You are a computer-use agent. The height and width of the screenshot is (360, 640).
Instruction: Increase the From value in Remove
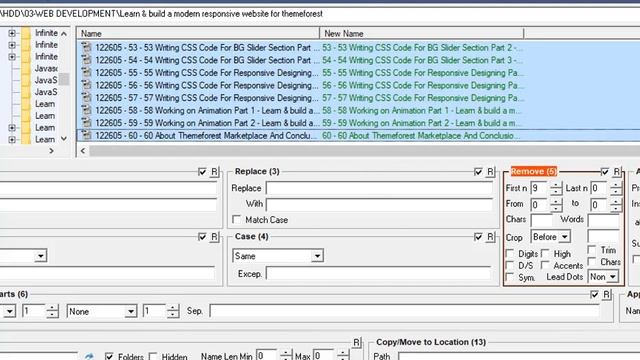[556, 201]
